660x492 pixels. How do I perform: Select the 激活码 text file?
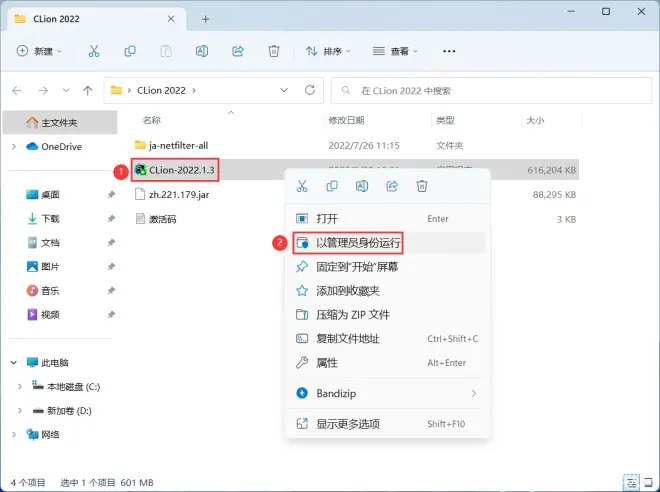pyautogui.click(x=156, y=219)
